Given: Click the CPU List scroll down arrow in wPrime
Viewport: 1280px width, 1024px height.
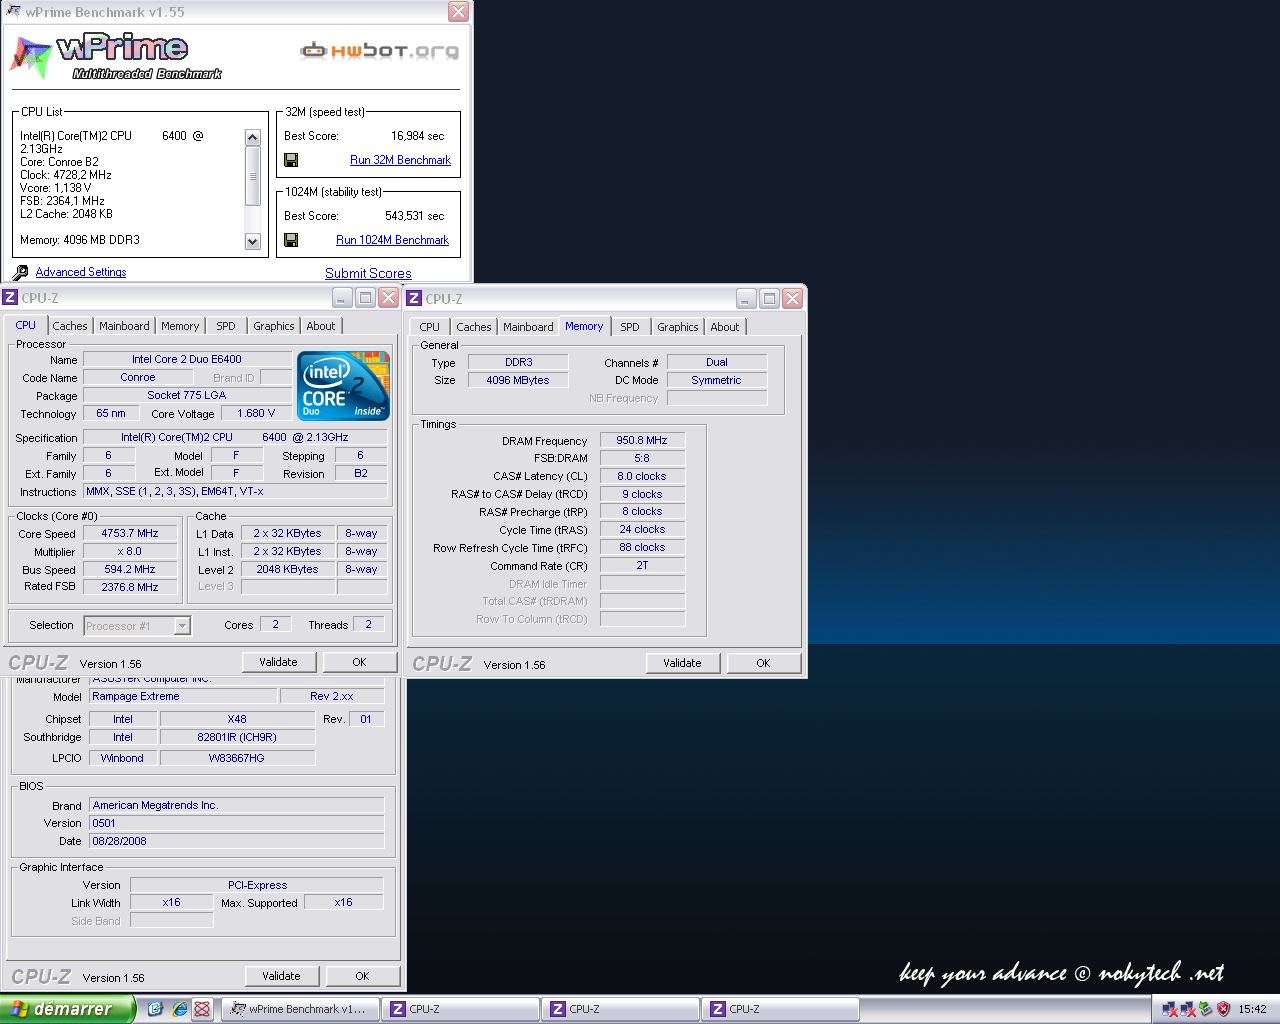Looking at the screenshot, I should coord(253,241).
